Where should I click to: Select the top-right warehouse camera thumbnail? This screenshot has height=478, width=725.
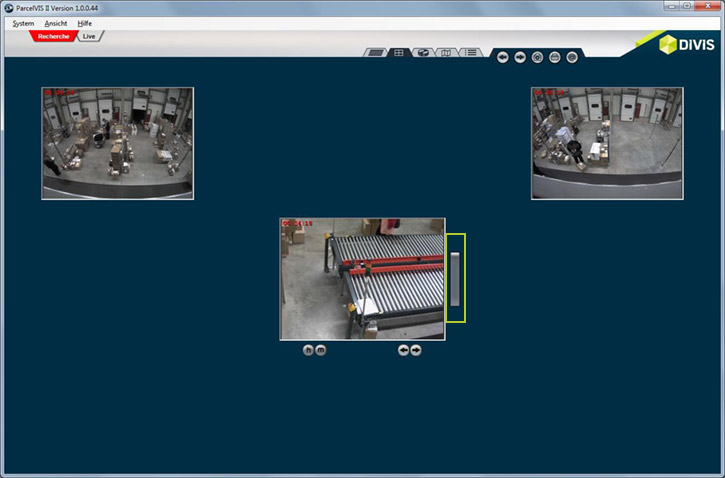[x=607, y=143]
